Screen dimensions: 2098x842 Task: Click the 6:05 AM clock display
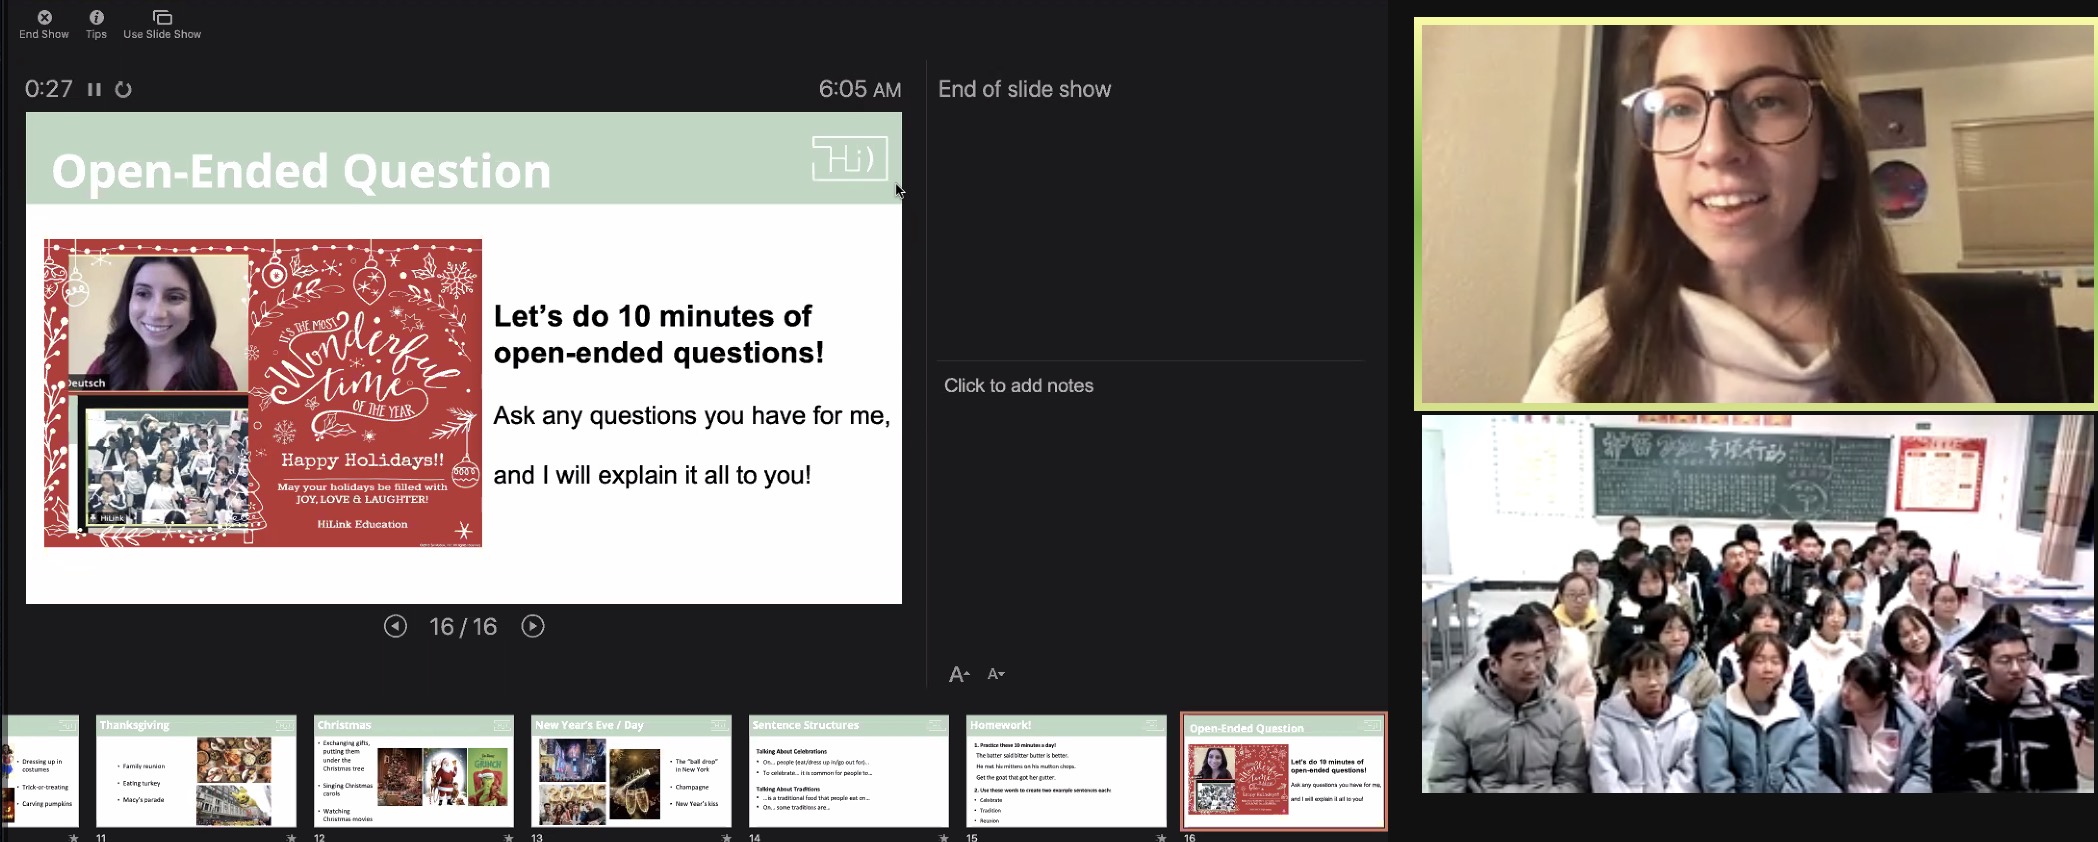[860, 89]
